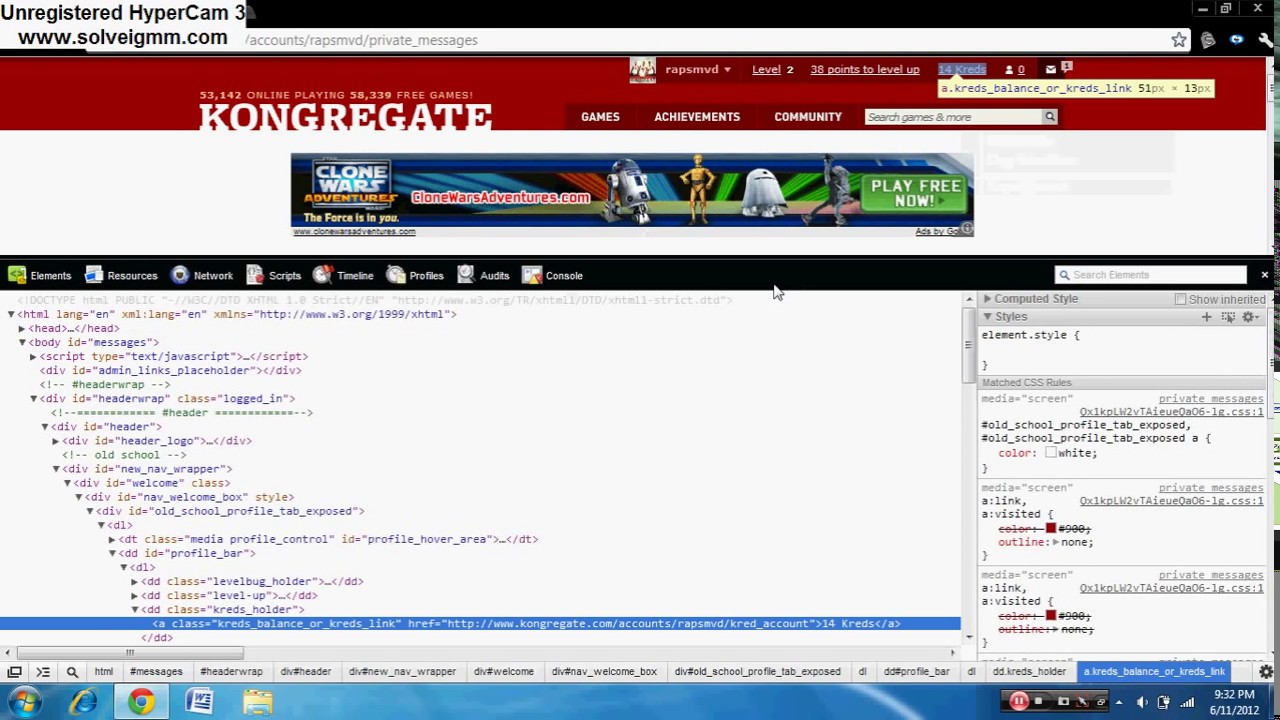
Task: Switch to the Profiles panel
Action: click(415, 275)
